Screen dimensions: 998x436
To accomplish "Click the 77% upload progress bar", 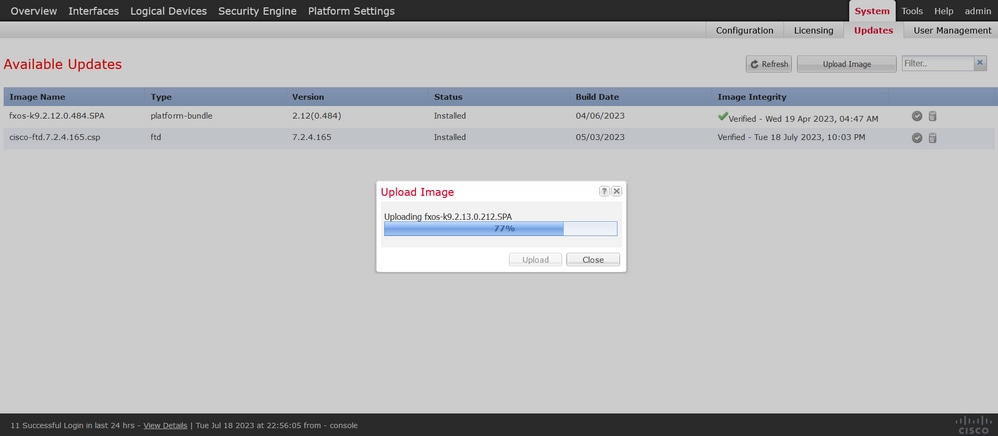I will [501, 229].
